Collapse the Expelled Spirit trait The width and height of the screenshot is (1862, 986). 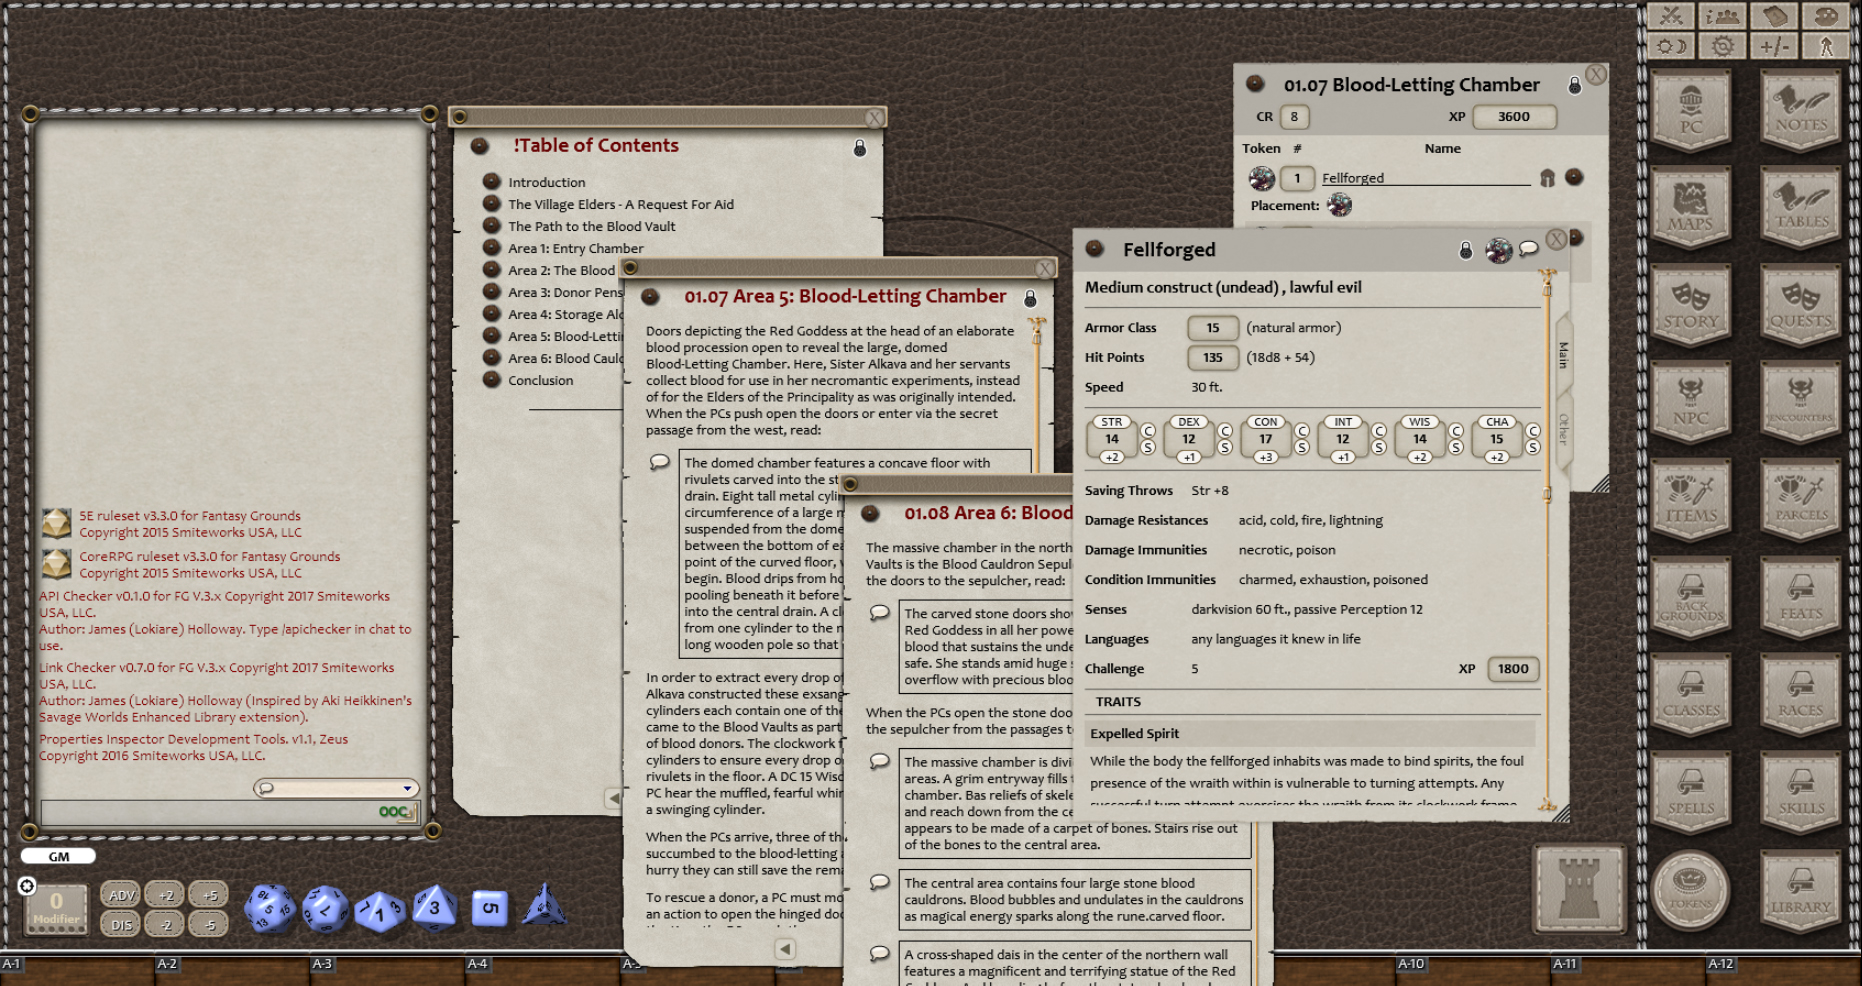click(1135, 733)
